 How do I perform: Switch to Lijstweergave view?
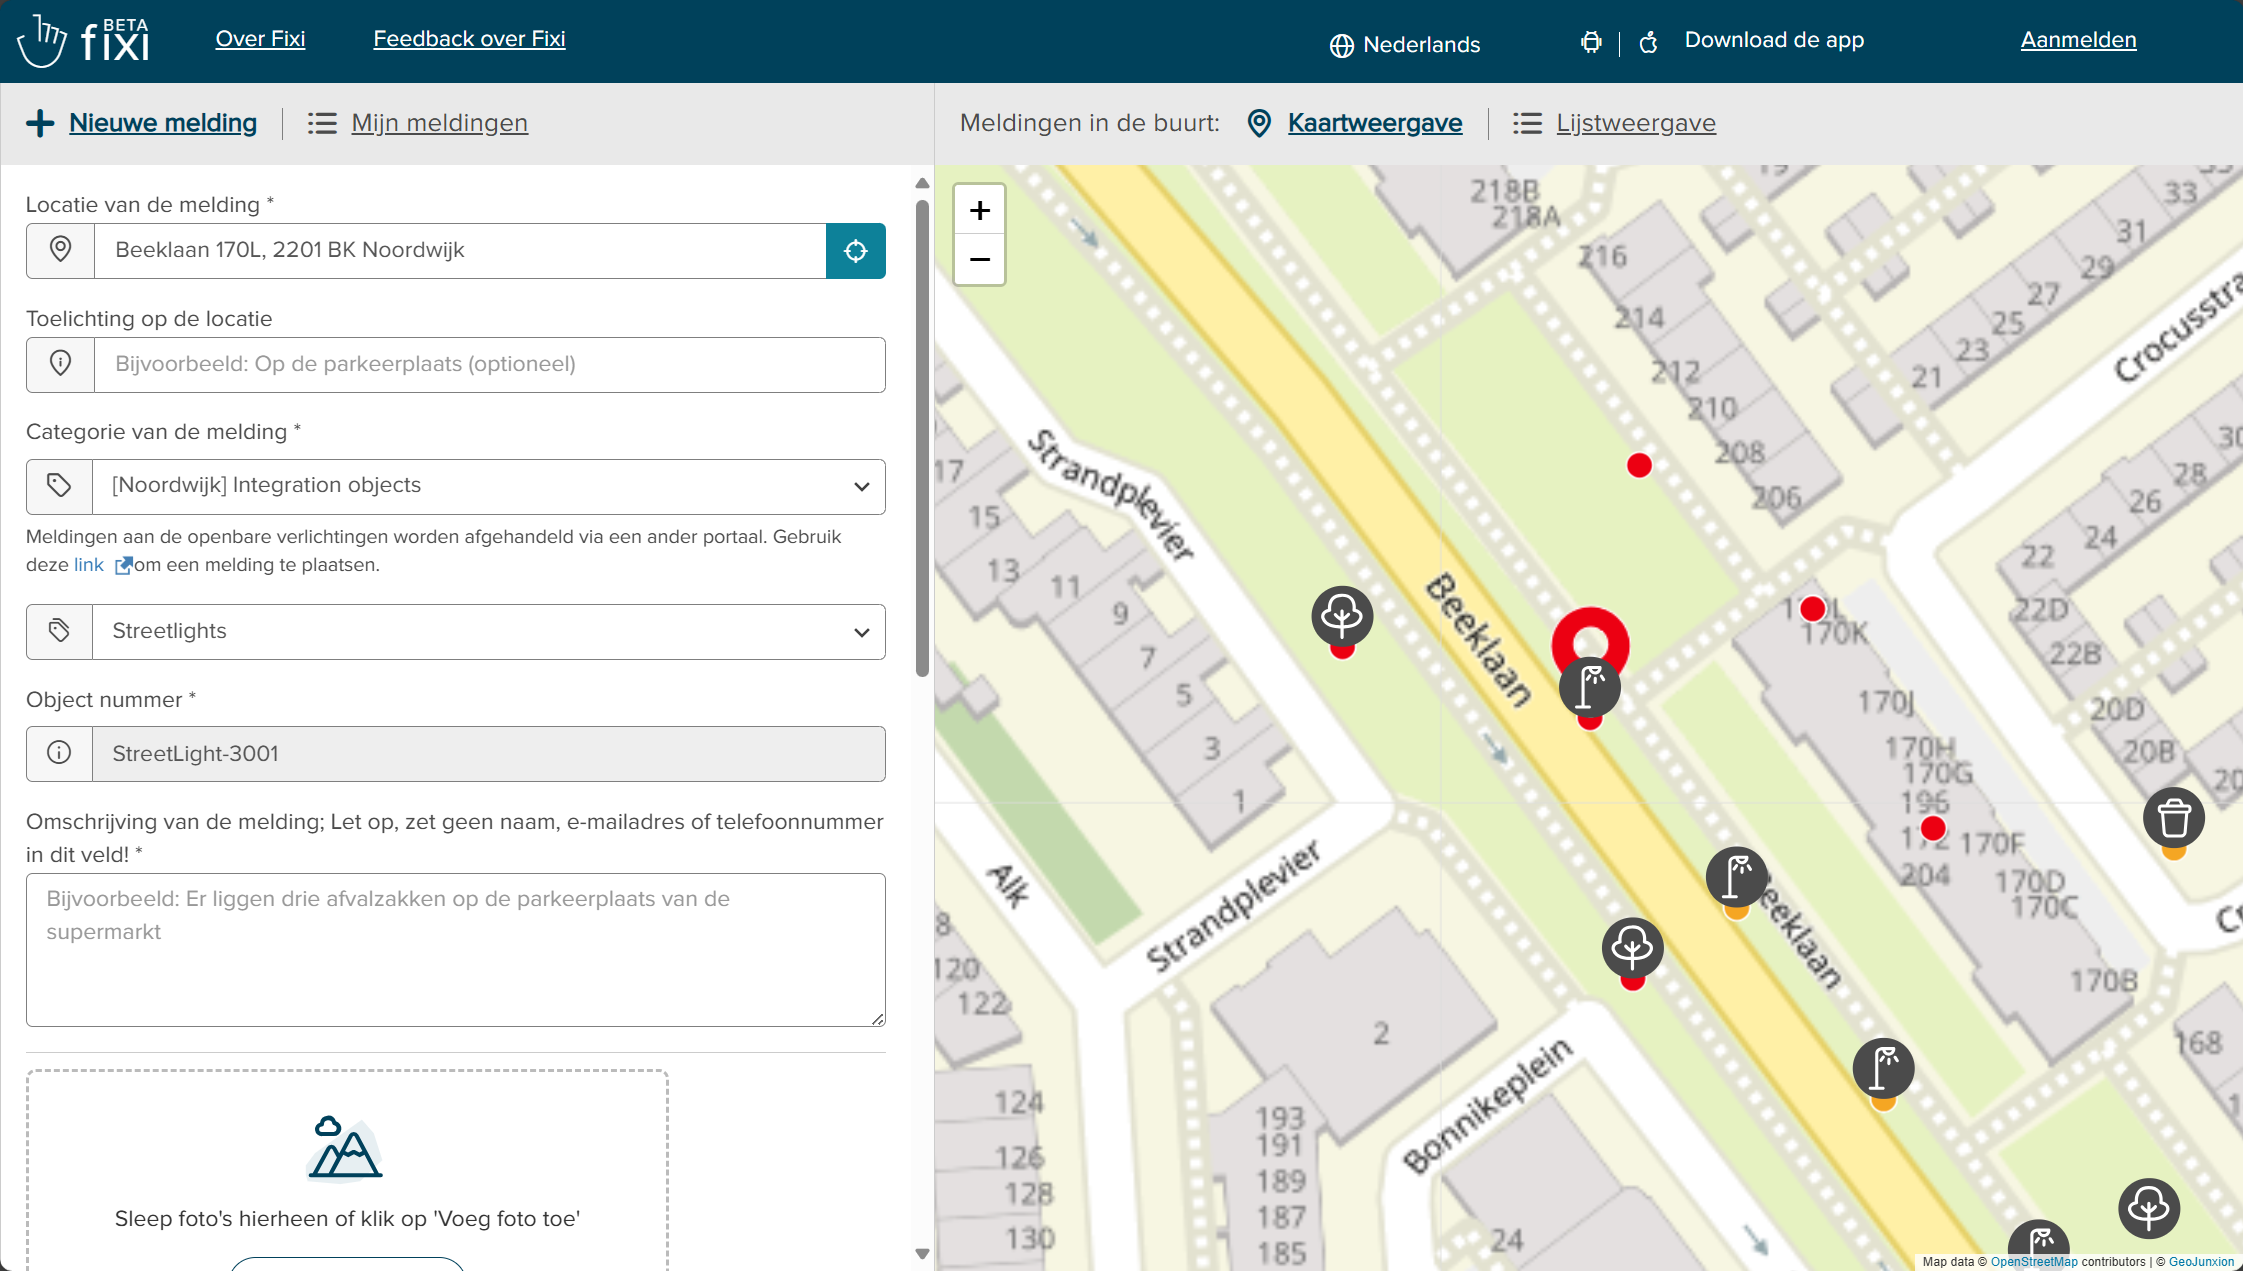1634,123
